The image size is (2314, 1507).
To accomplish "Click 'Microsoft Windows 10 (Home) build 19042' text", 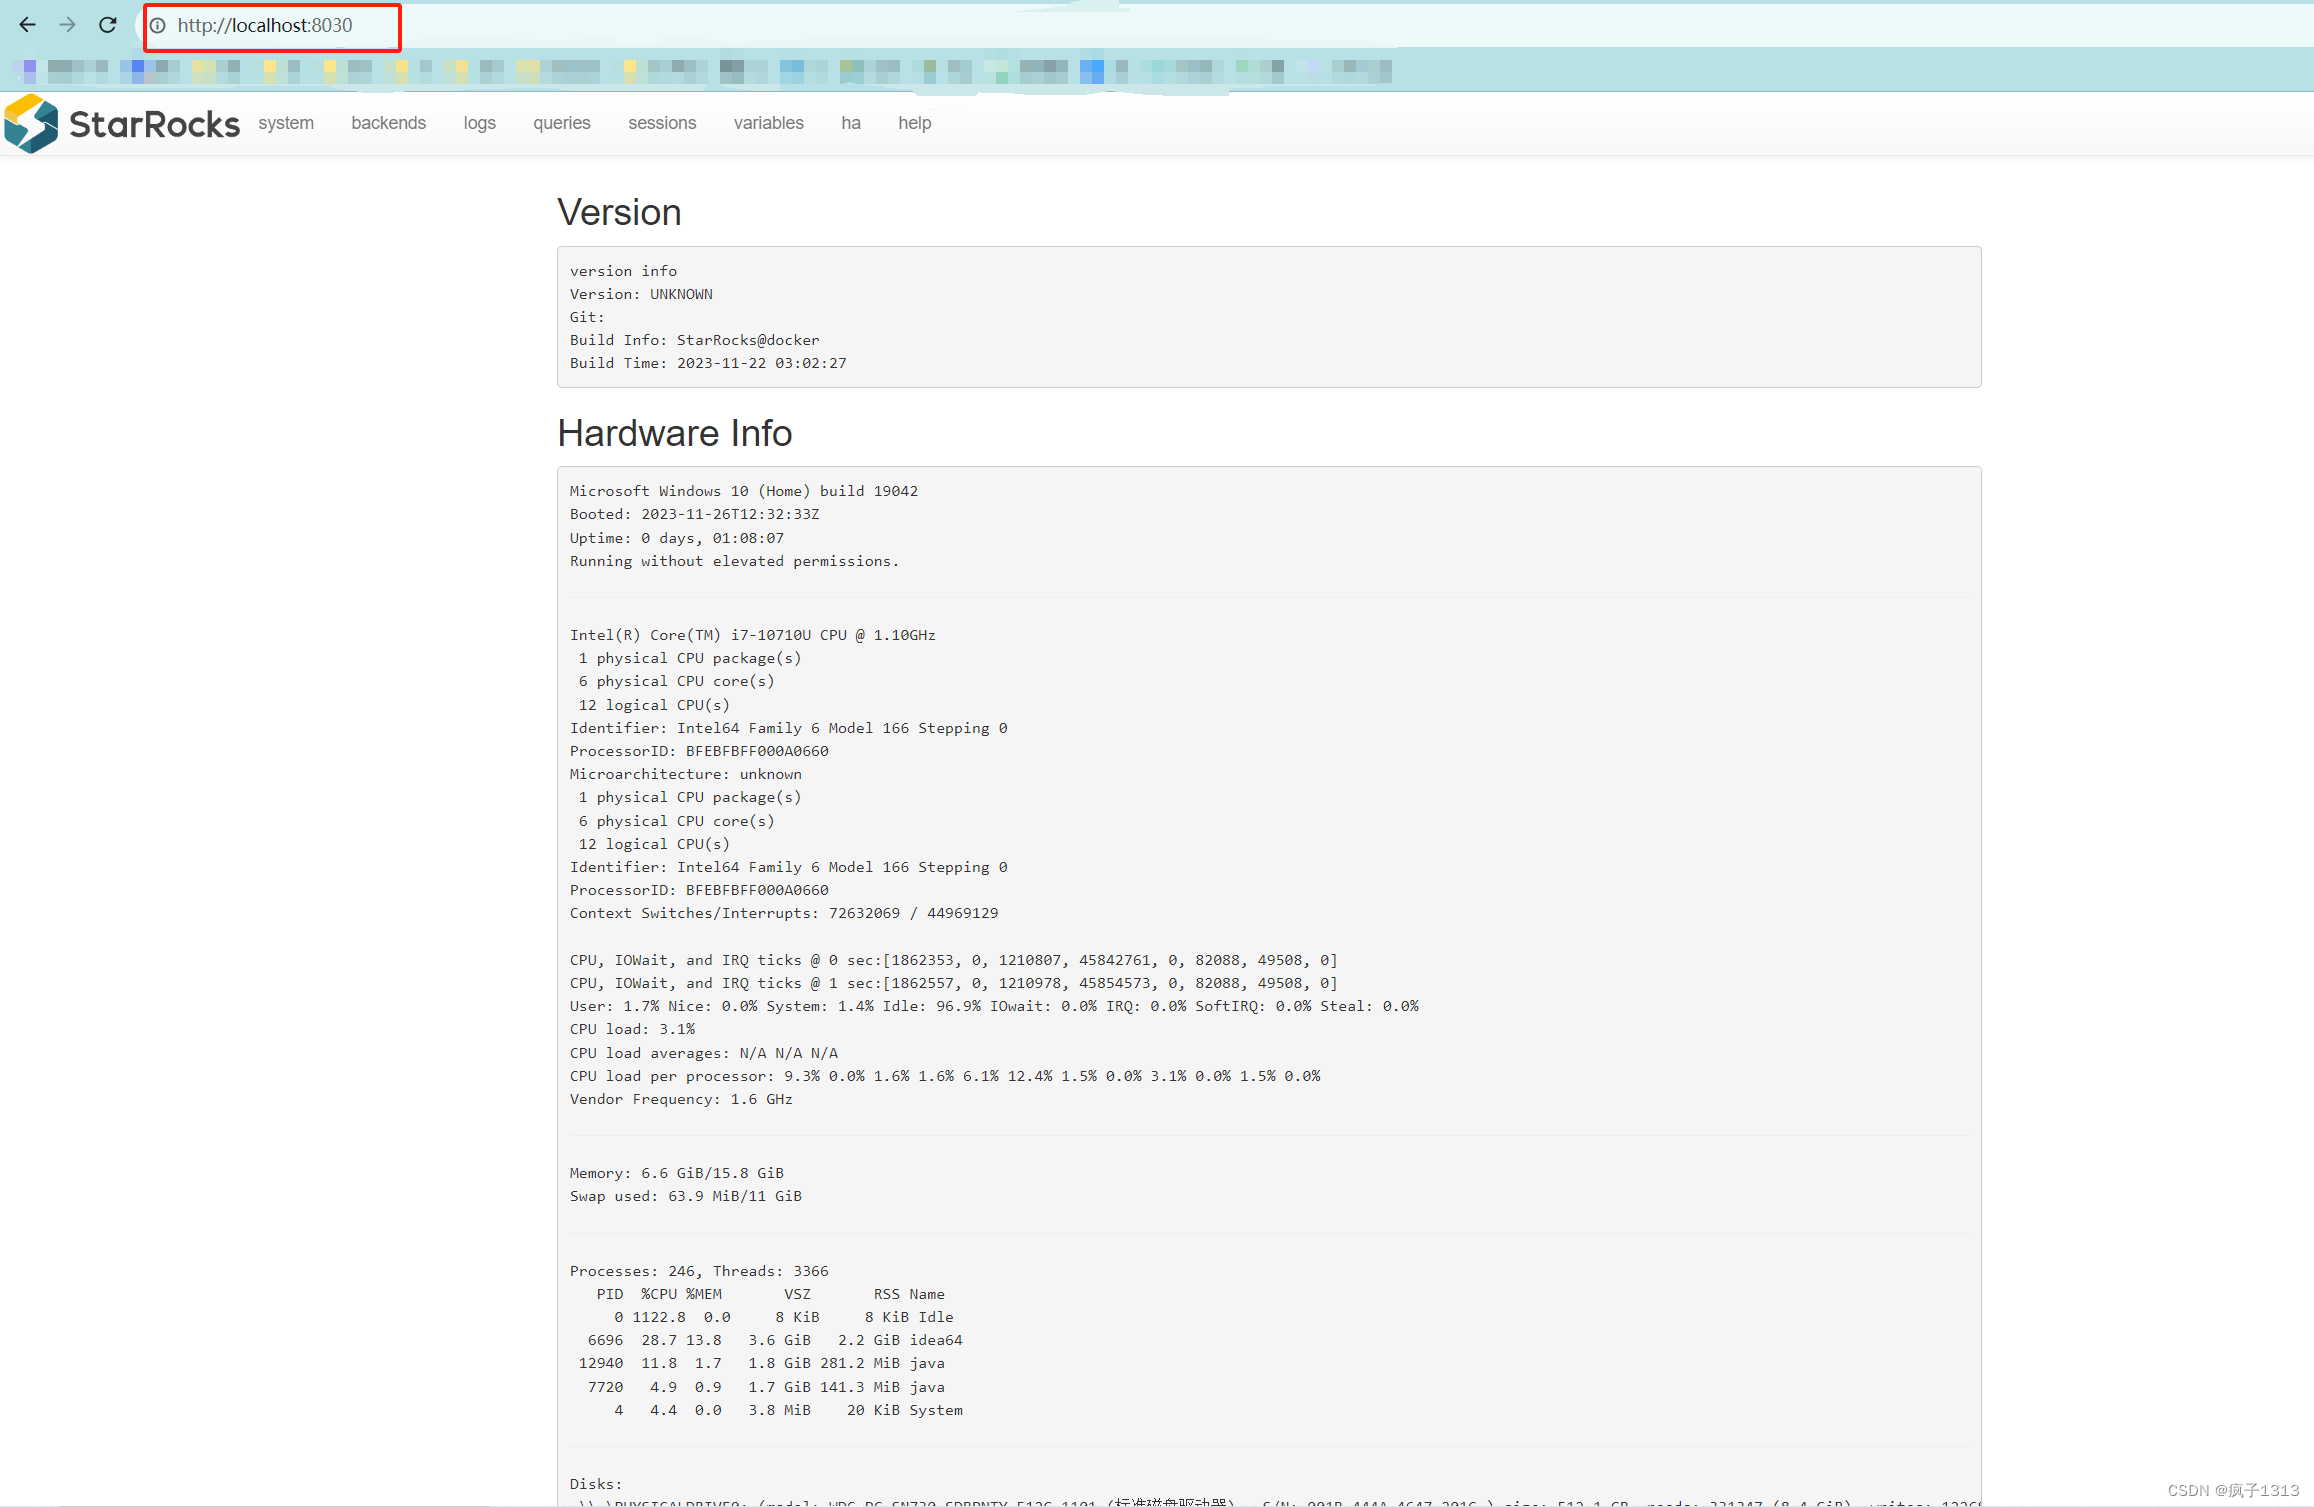I will tap(744, 491).
